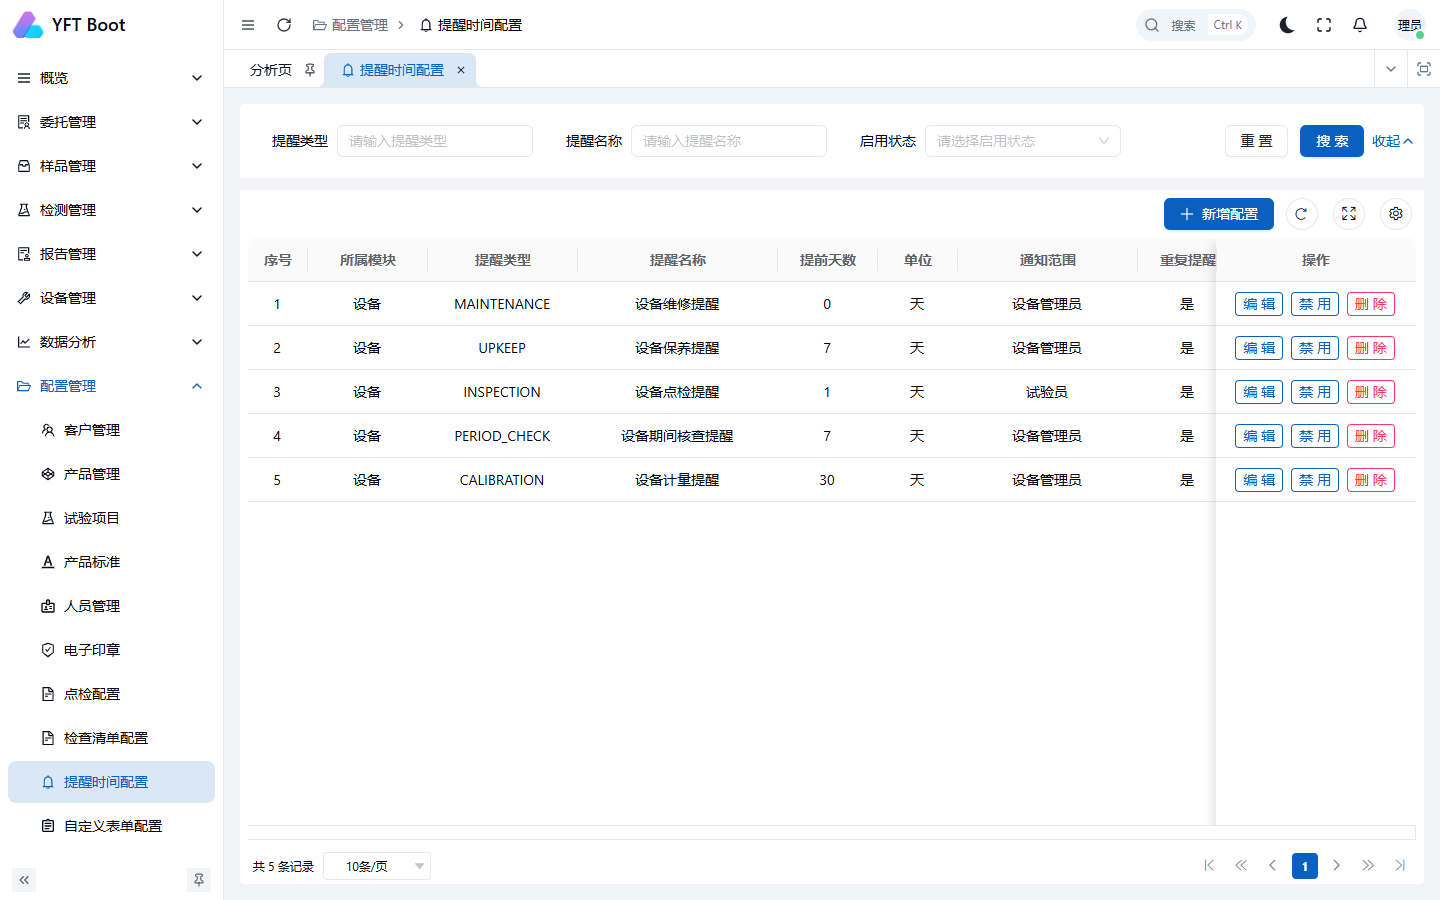The image size is (1440, 900).
Task: Open the 启用状态 dropdown
Action: click(1023, 141)
